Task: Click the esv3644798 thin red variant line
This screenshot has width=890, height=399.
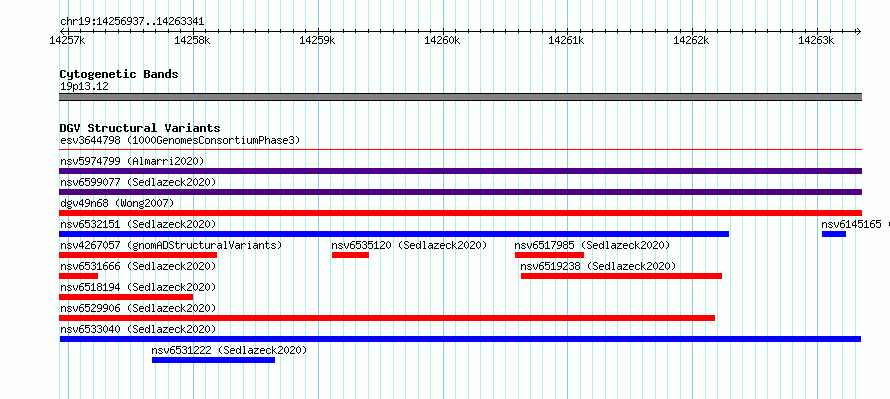Action: point(460,150)
